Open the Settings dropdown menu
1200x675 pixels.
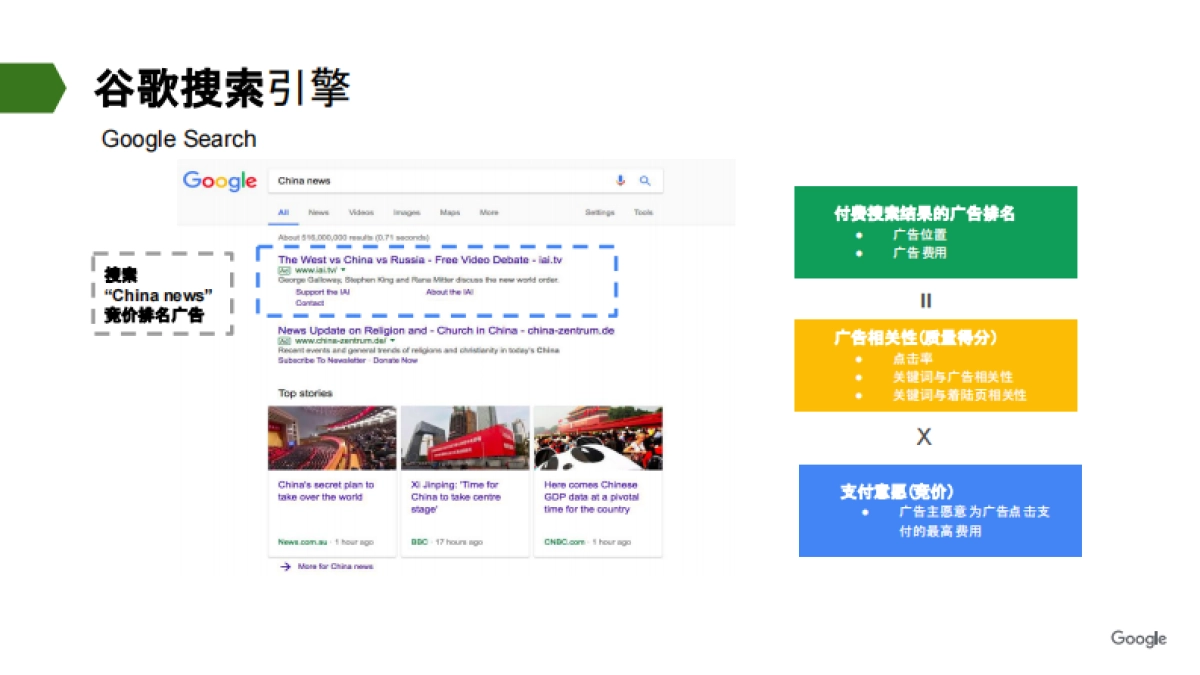point(599,212)
